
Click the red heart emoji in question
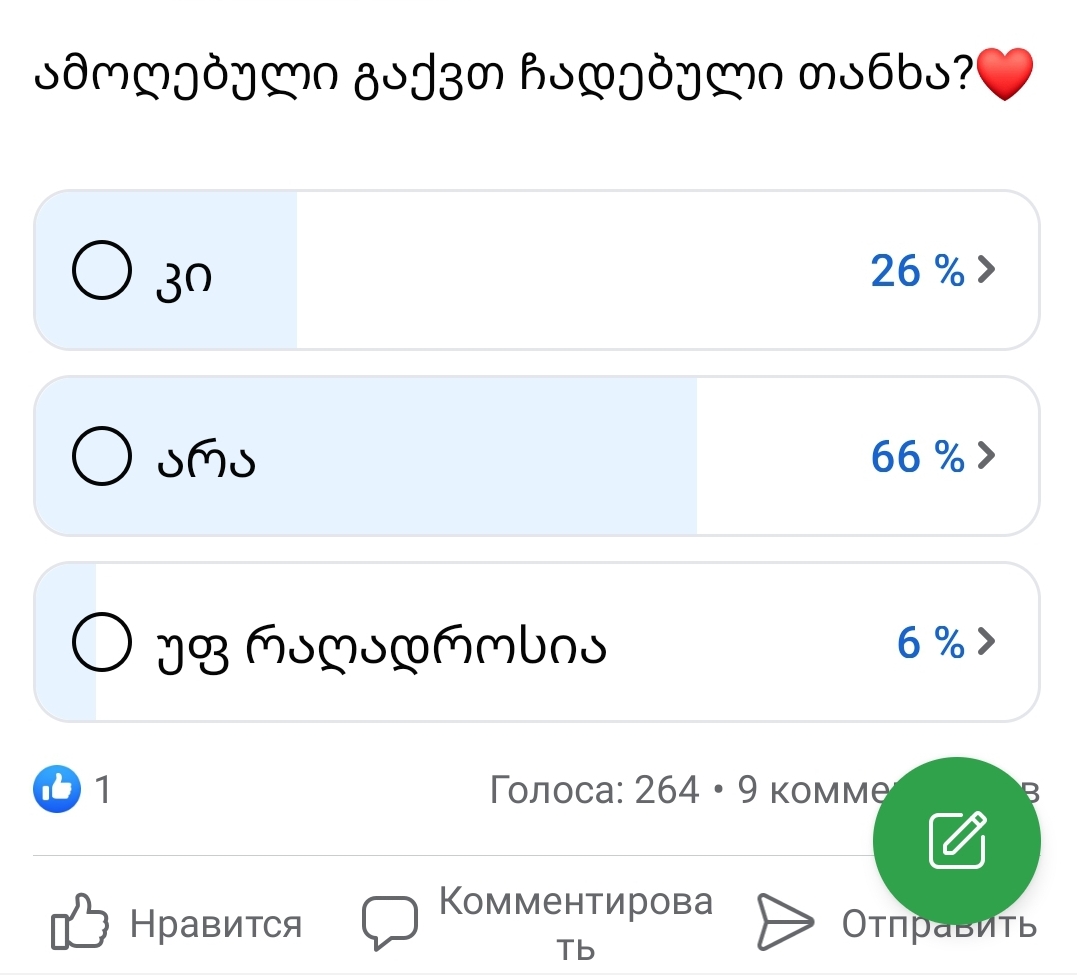[1003, 77]
